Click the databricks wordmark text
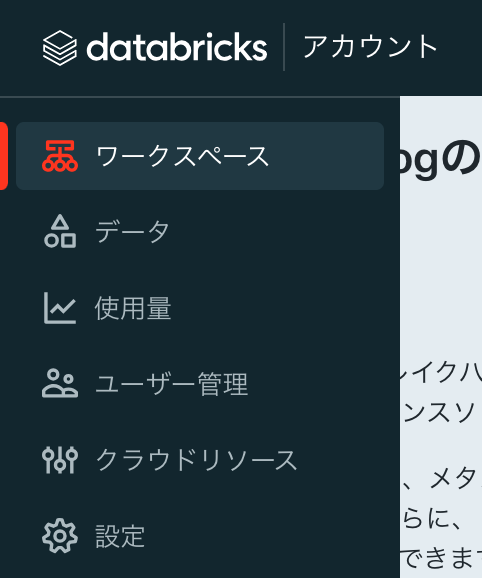The height and width of the screenshot is (578, 482). click(x=177, y=47)
